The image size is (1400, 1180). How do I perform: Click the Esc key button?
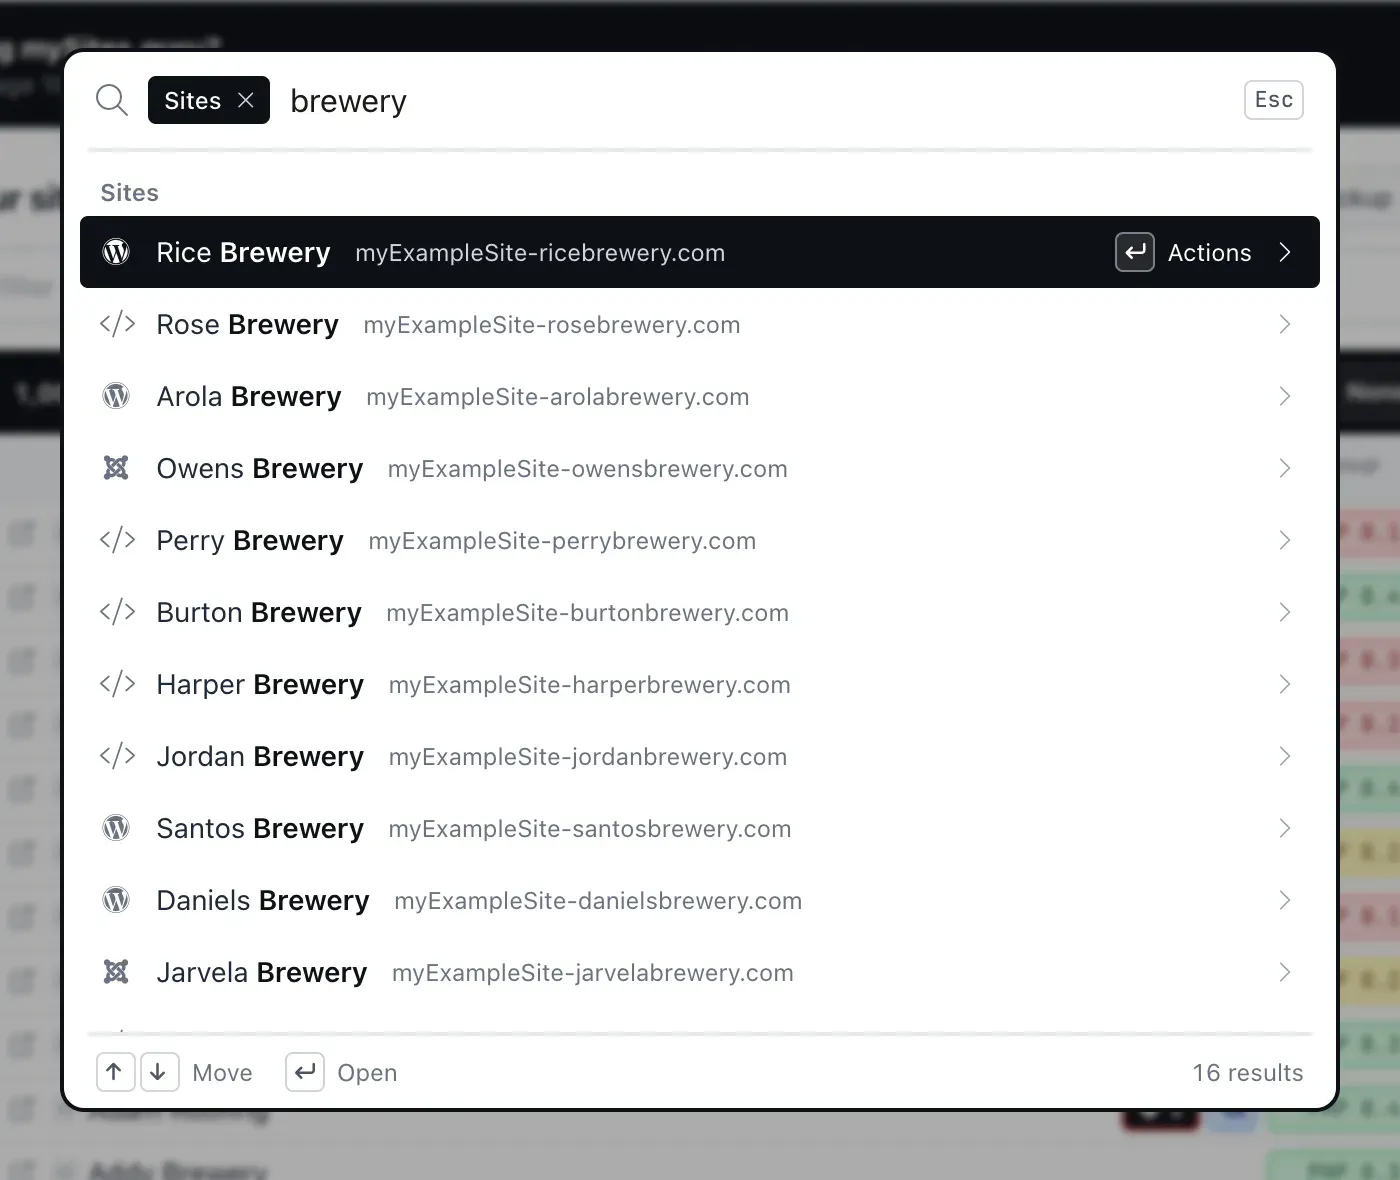point(1274,100)
